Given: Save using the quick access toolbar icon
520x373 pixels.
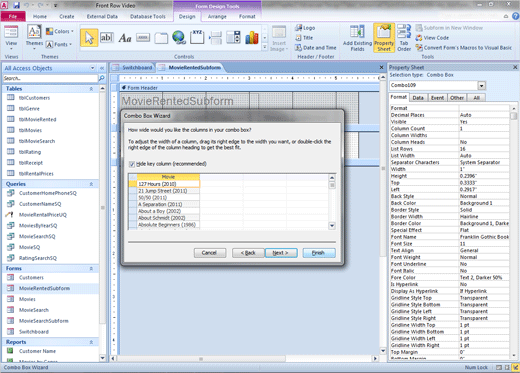Looking at the screenshot, I should point(16,5).
